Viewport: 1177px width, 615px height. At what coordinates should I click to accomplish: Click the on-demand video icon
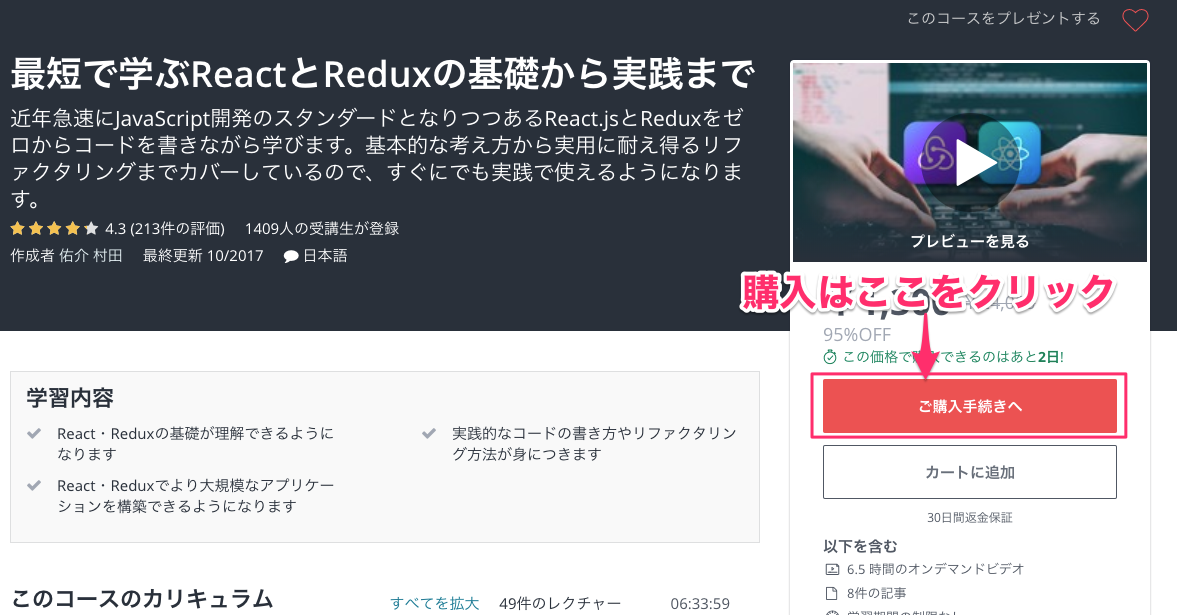(x=832, y=569)
